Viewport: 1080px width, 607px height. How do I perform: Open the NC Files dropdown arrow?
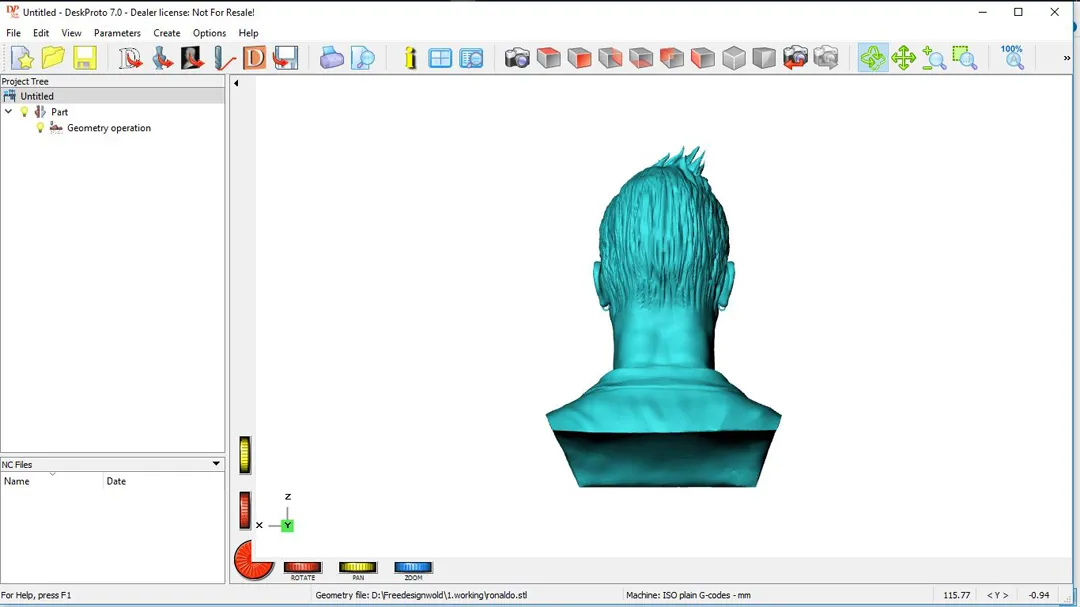pos(216,464)
